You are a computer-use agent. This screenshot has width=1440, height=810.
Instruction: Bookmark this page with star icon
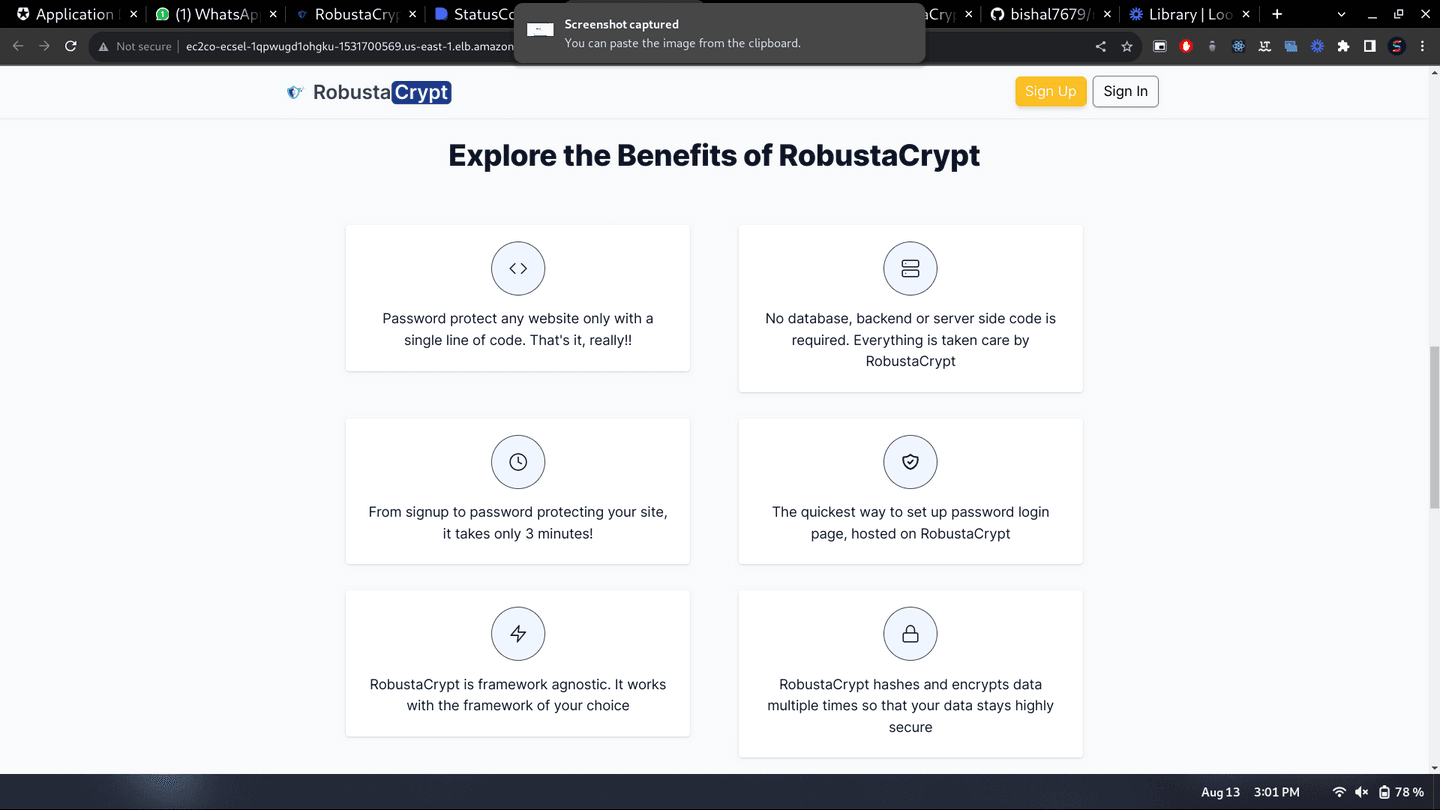(x=1127, y=46)
